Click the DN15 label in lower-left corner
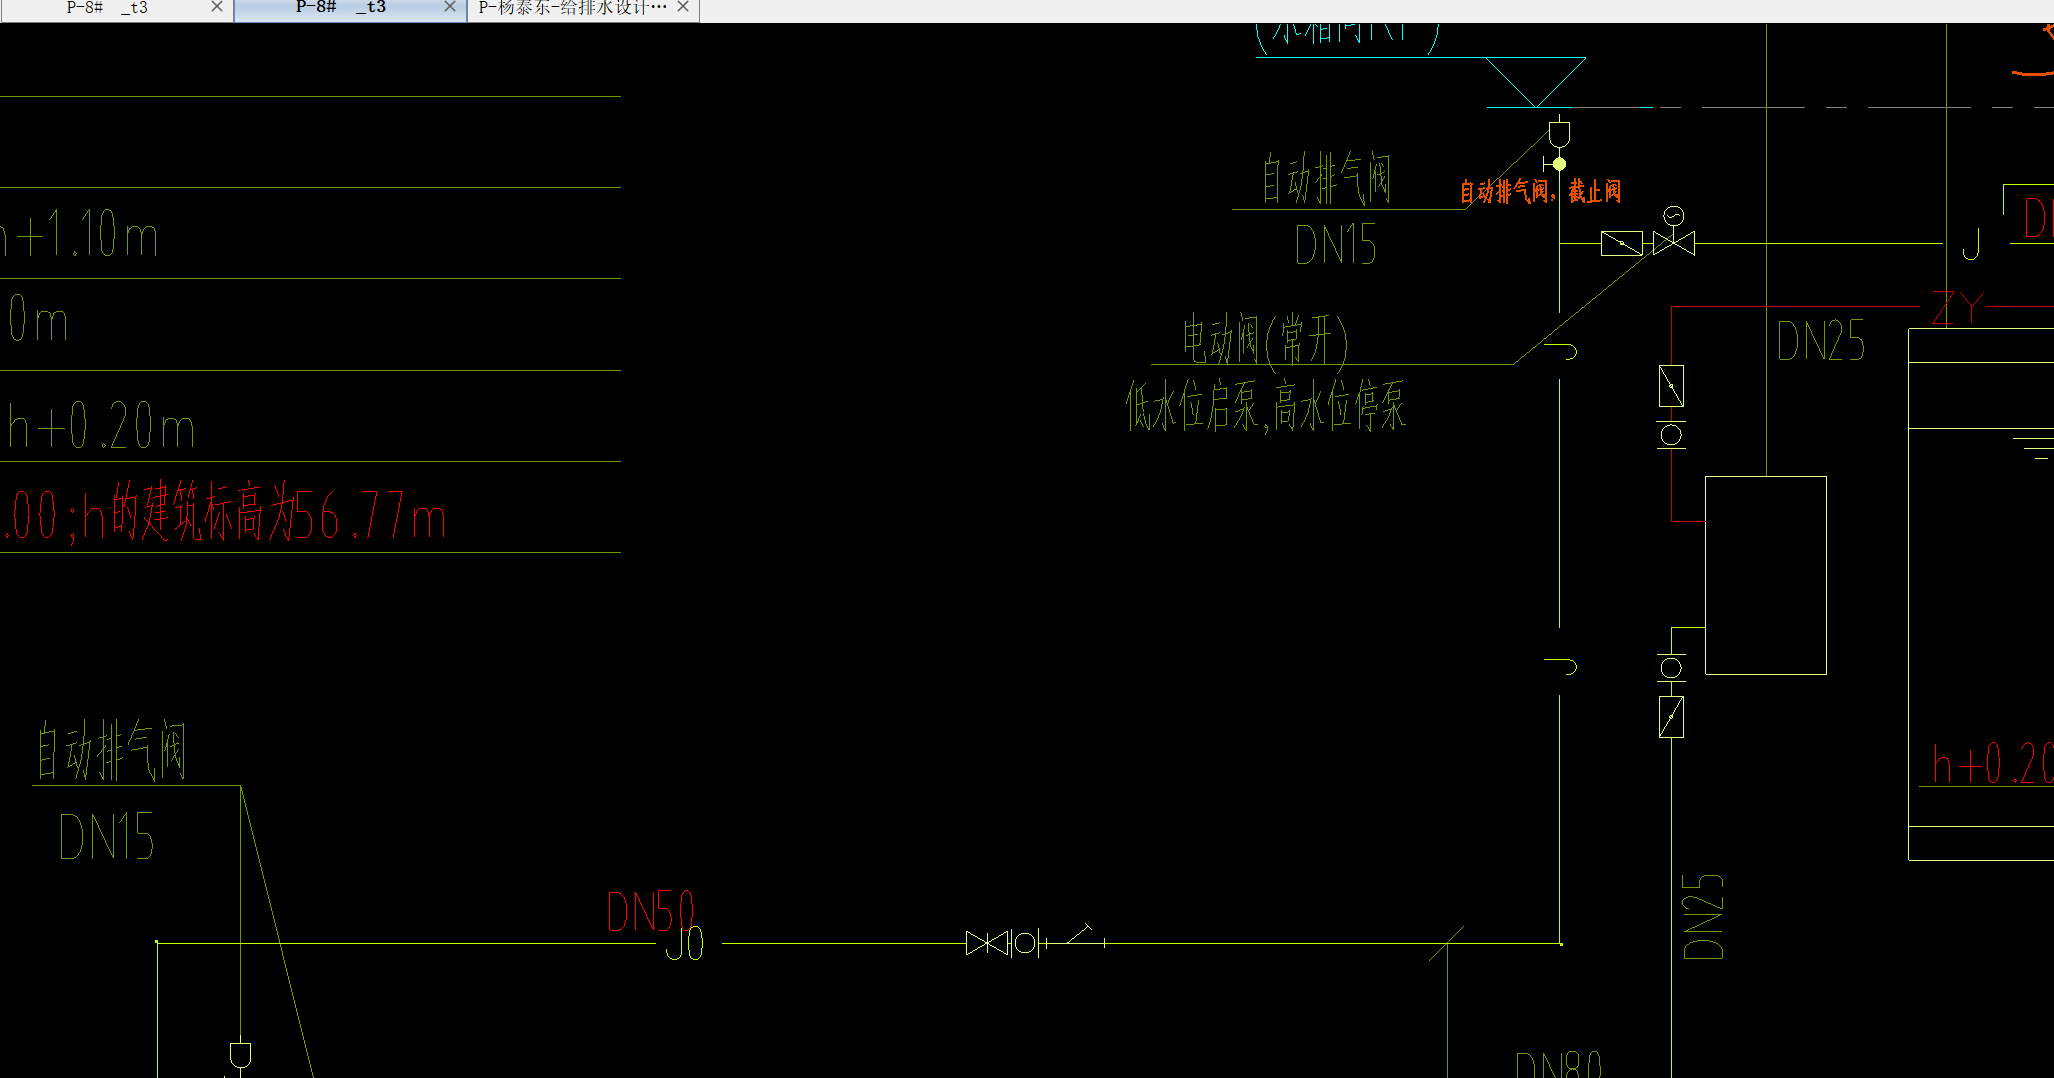2054x1078 pixels. coord(107,837)
